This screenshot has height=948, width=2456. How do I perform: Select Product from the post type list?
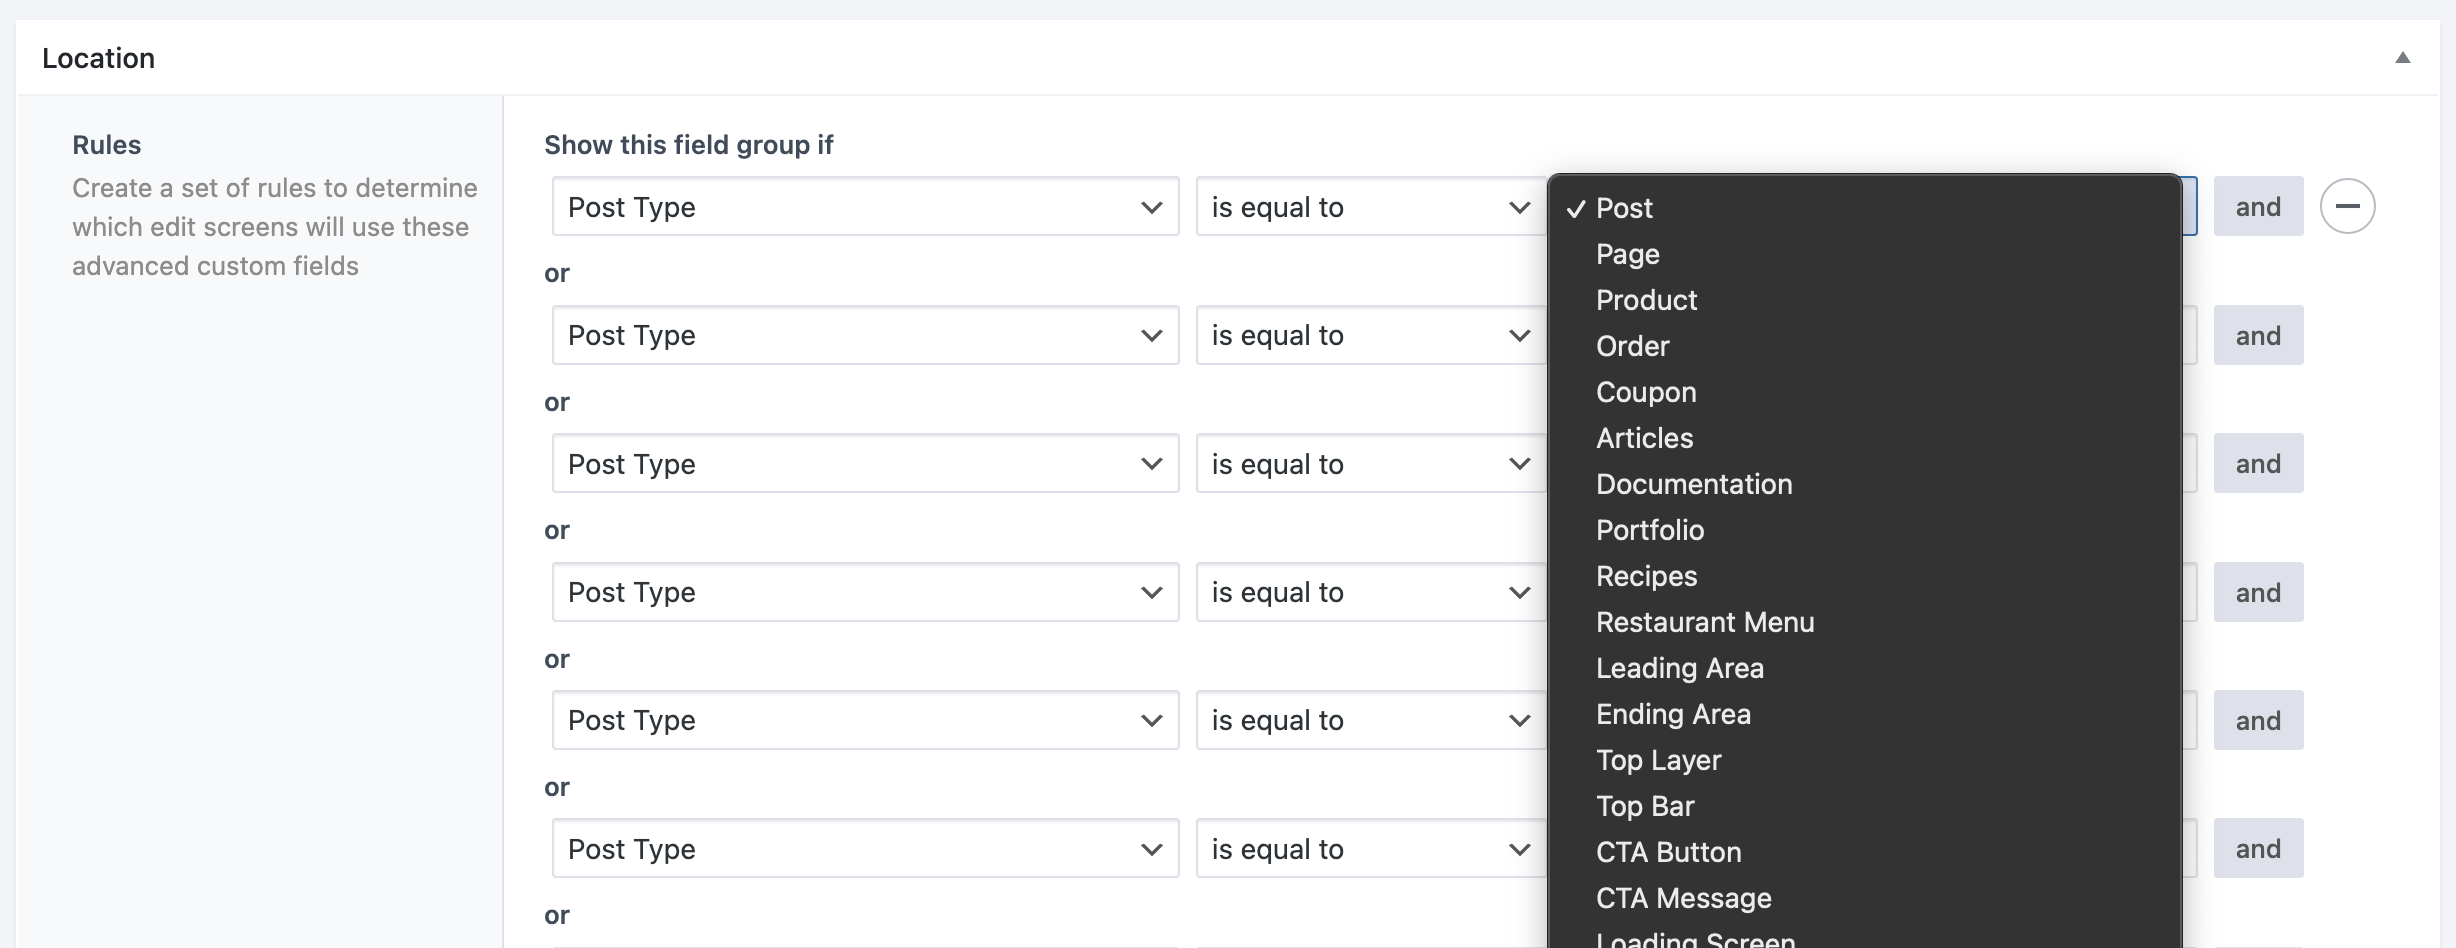[x=1646, y=300]
